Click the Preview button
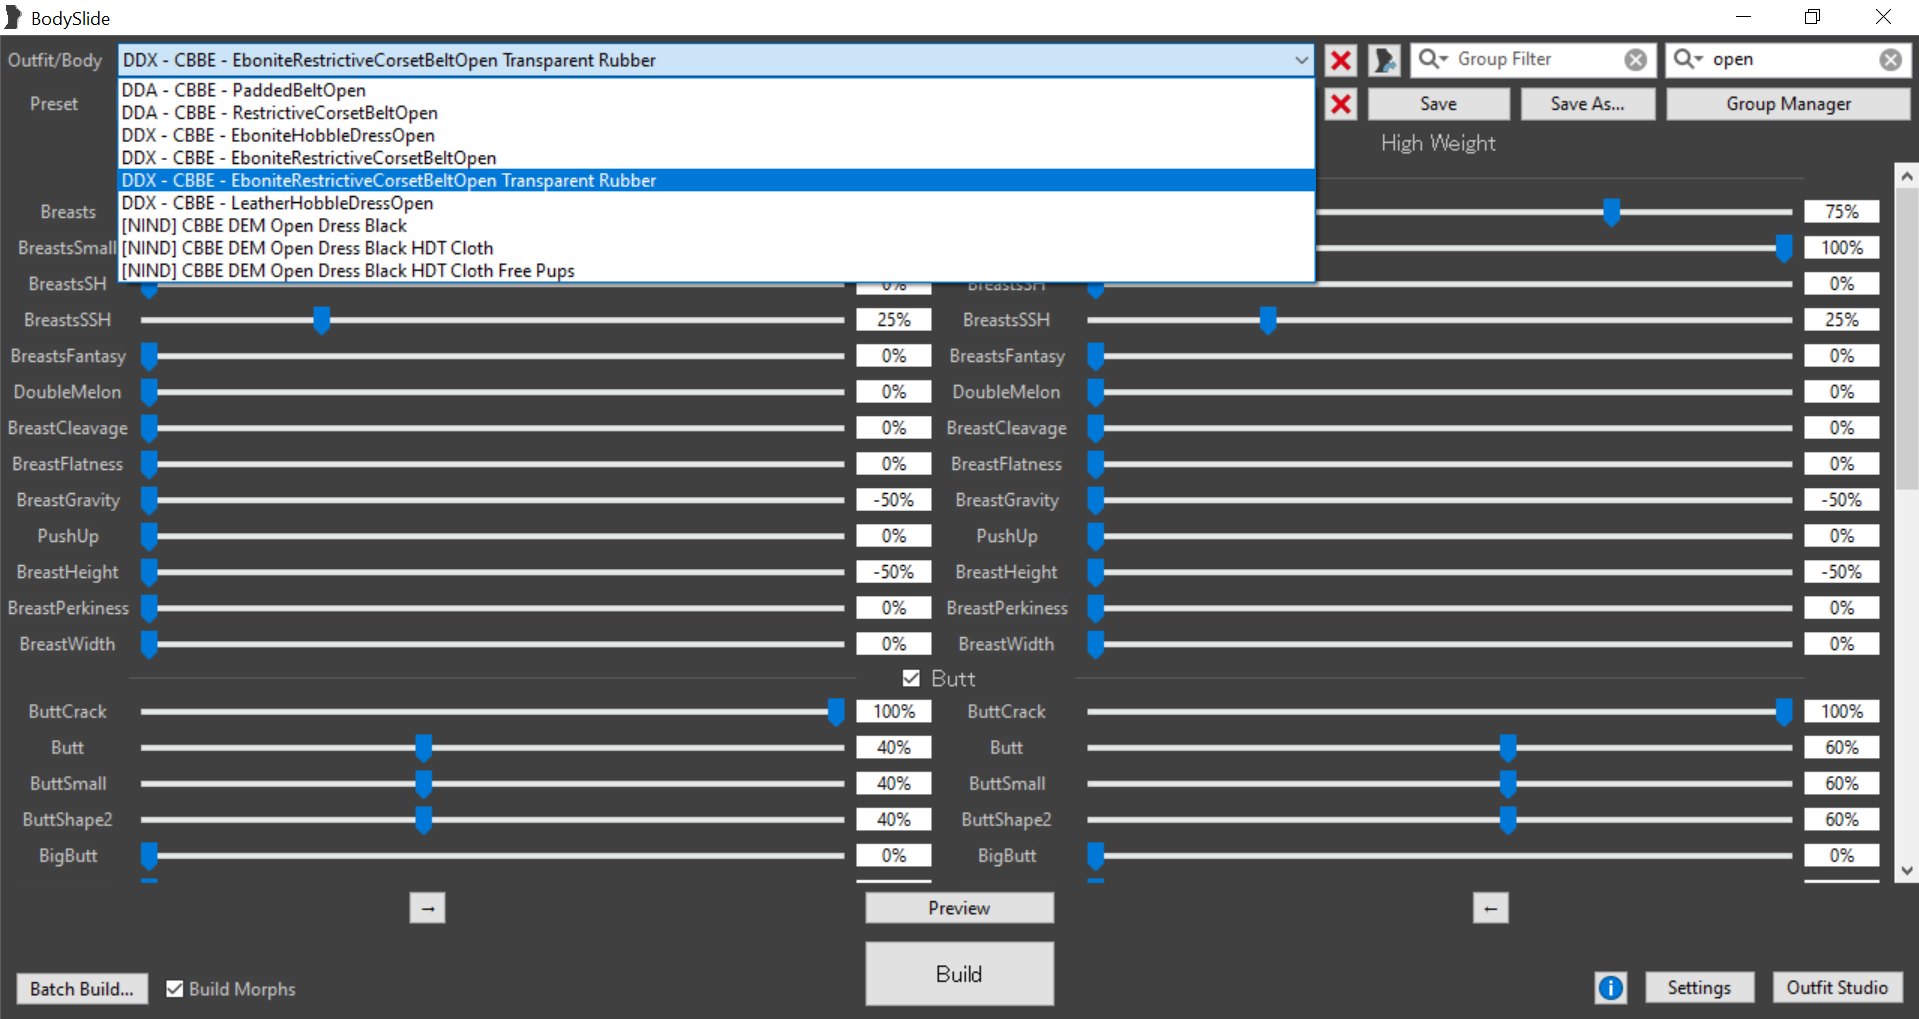 pos(959,908)
